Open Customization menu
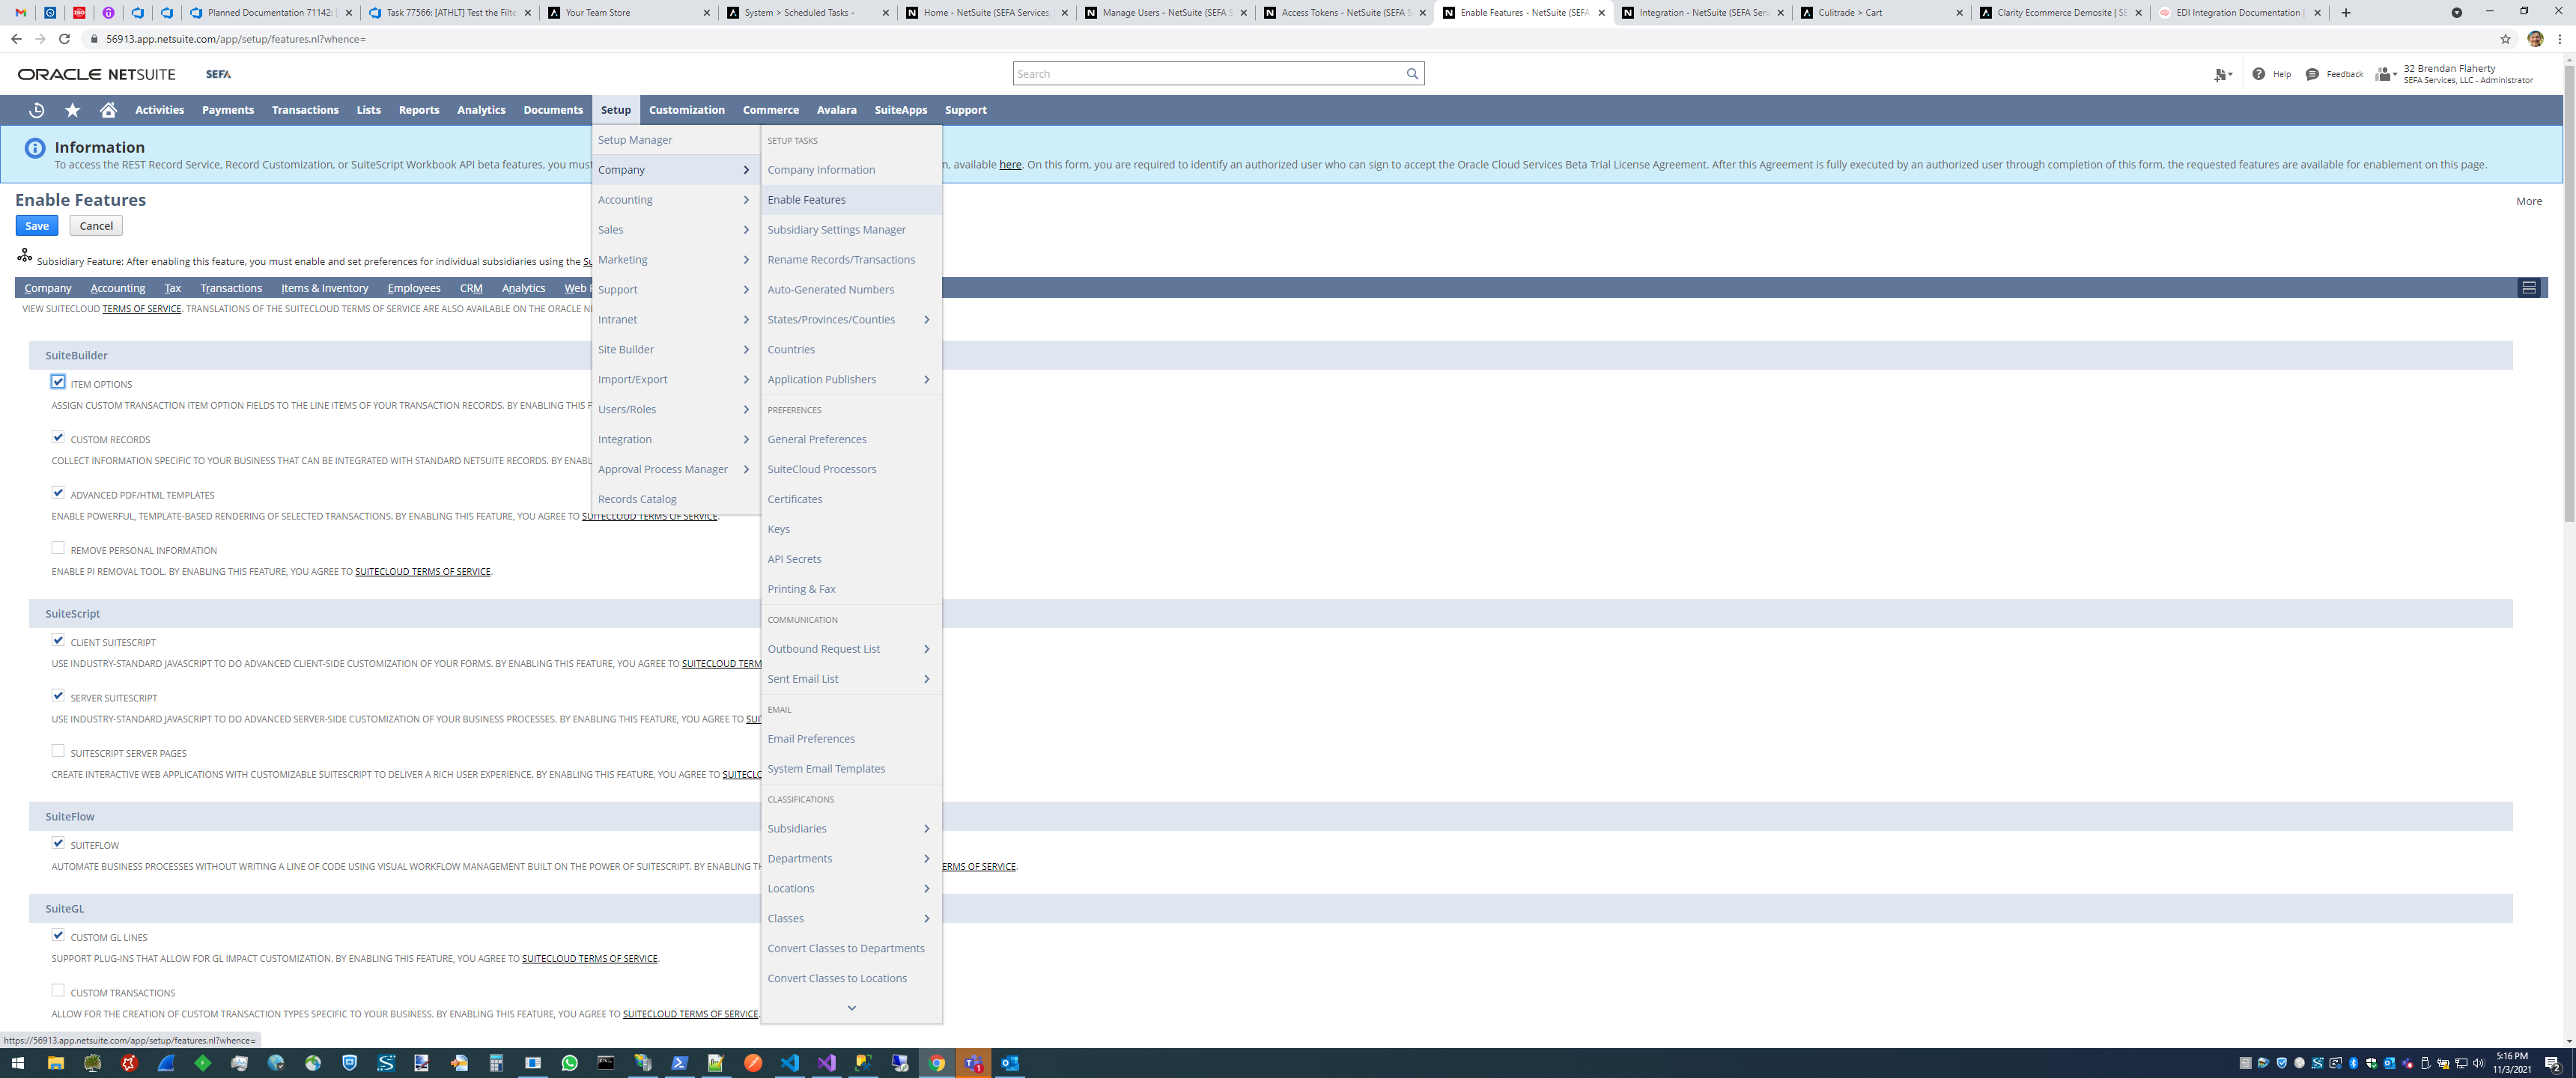 click(x=686, y=110)
